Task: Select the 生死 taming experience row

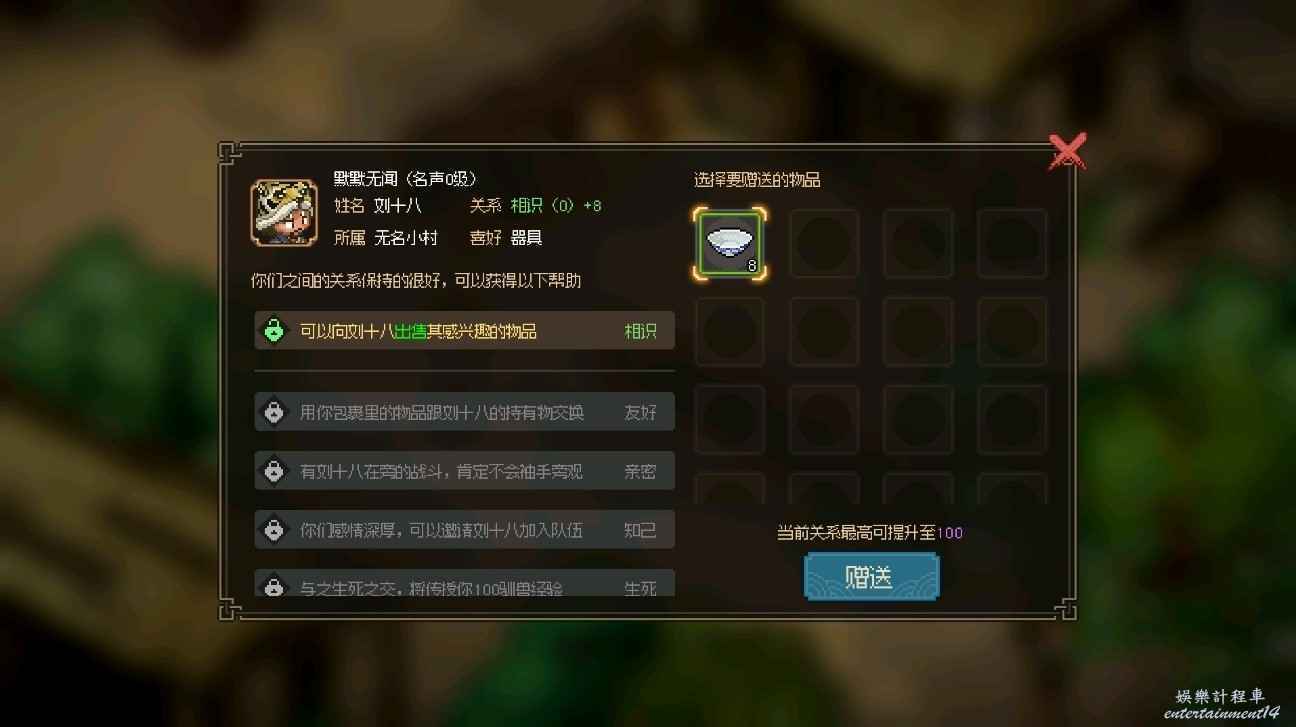Action: tap(465, 584)
